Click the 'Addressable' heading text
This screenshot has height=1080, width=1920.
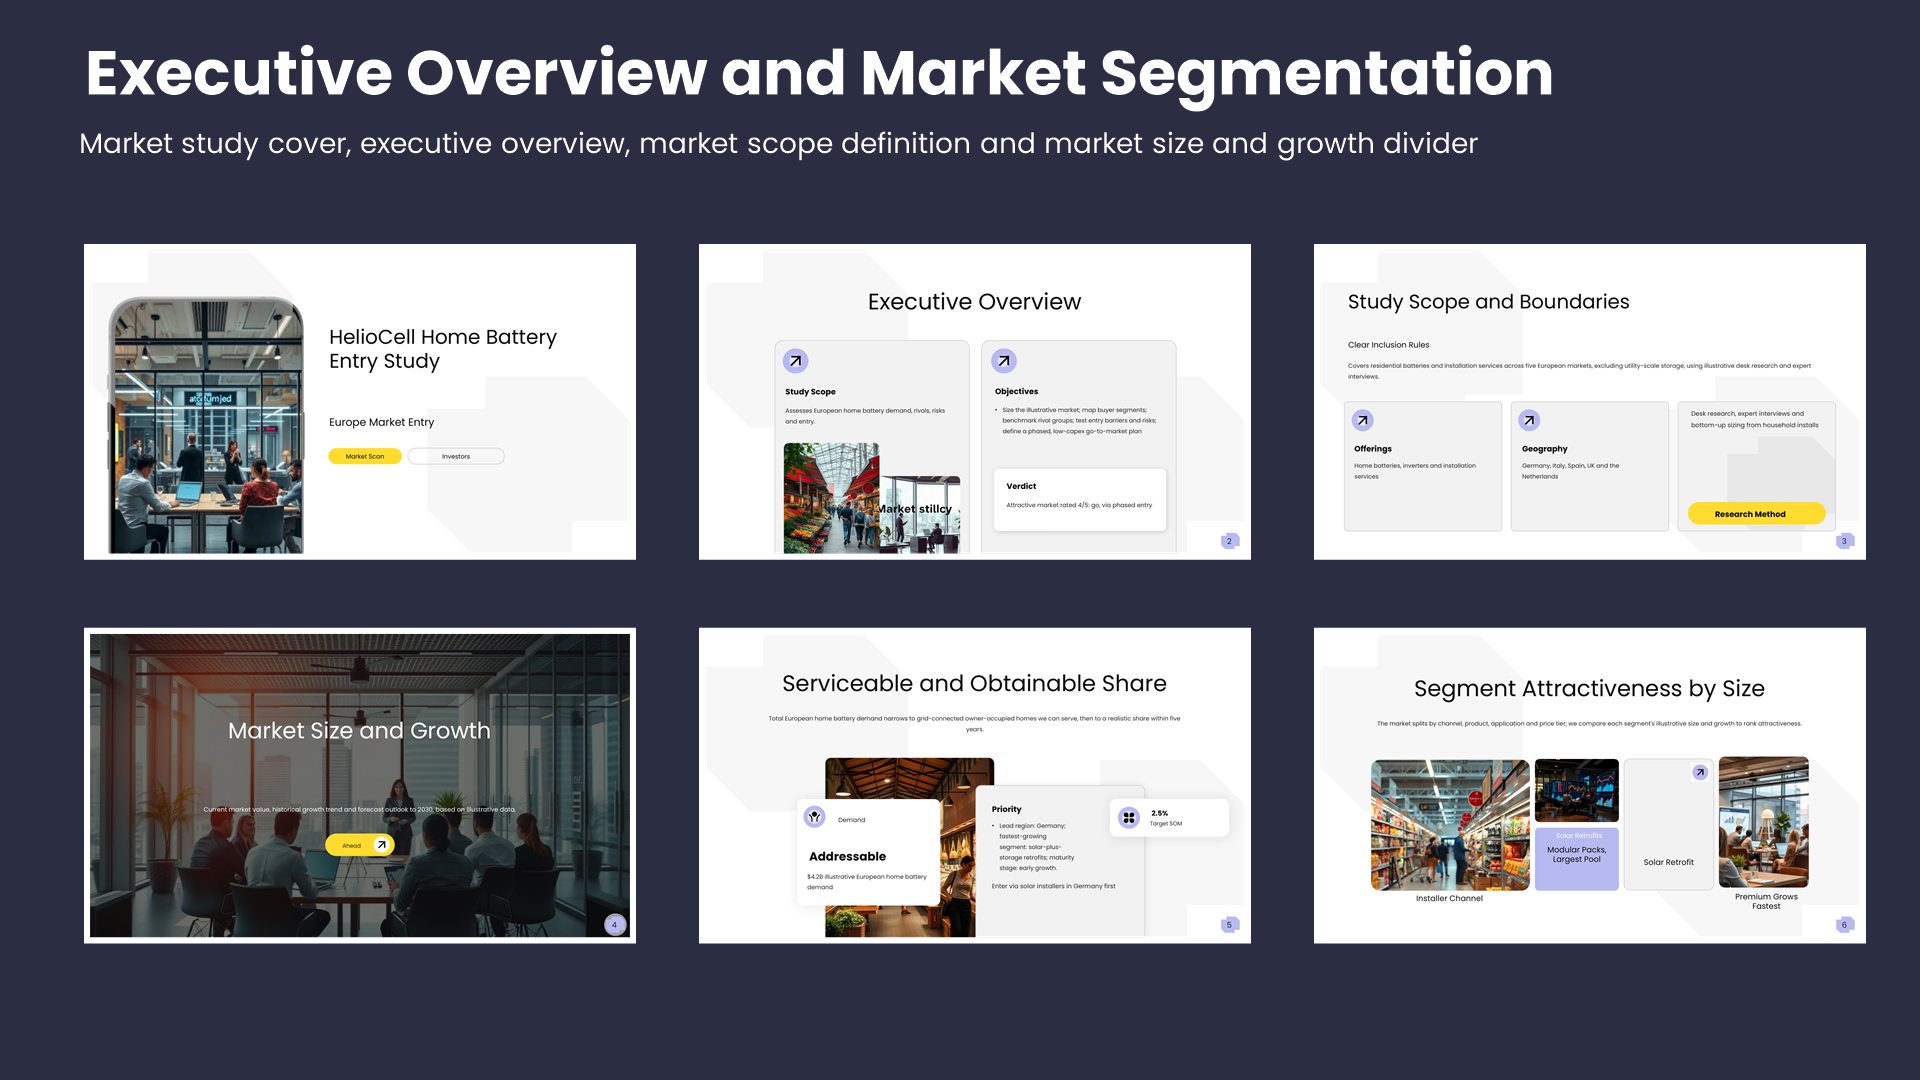847,857
